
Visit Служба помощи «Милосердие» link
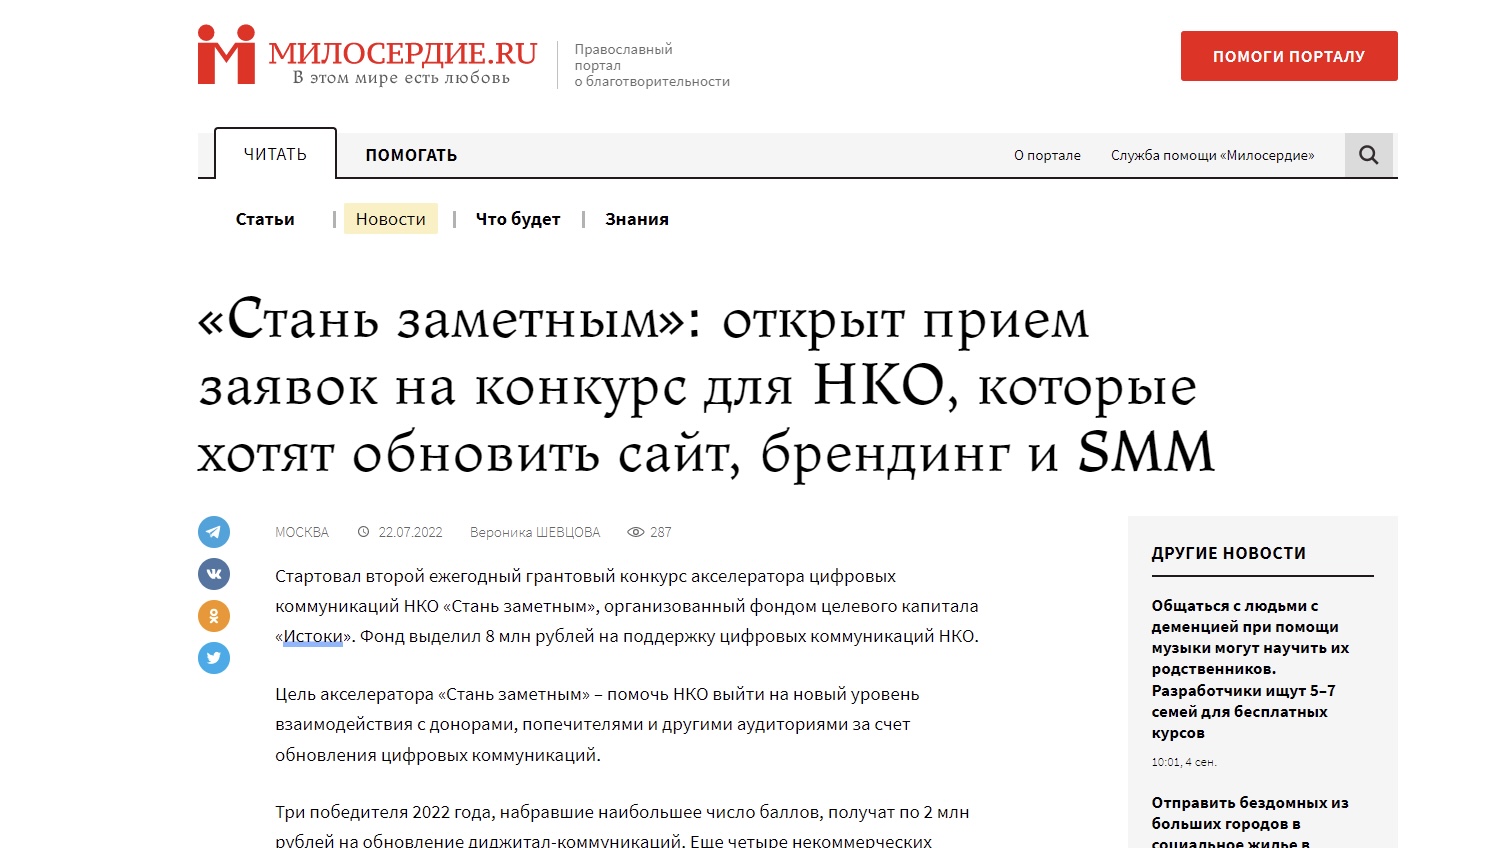(x=1212, y=155)
